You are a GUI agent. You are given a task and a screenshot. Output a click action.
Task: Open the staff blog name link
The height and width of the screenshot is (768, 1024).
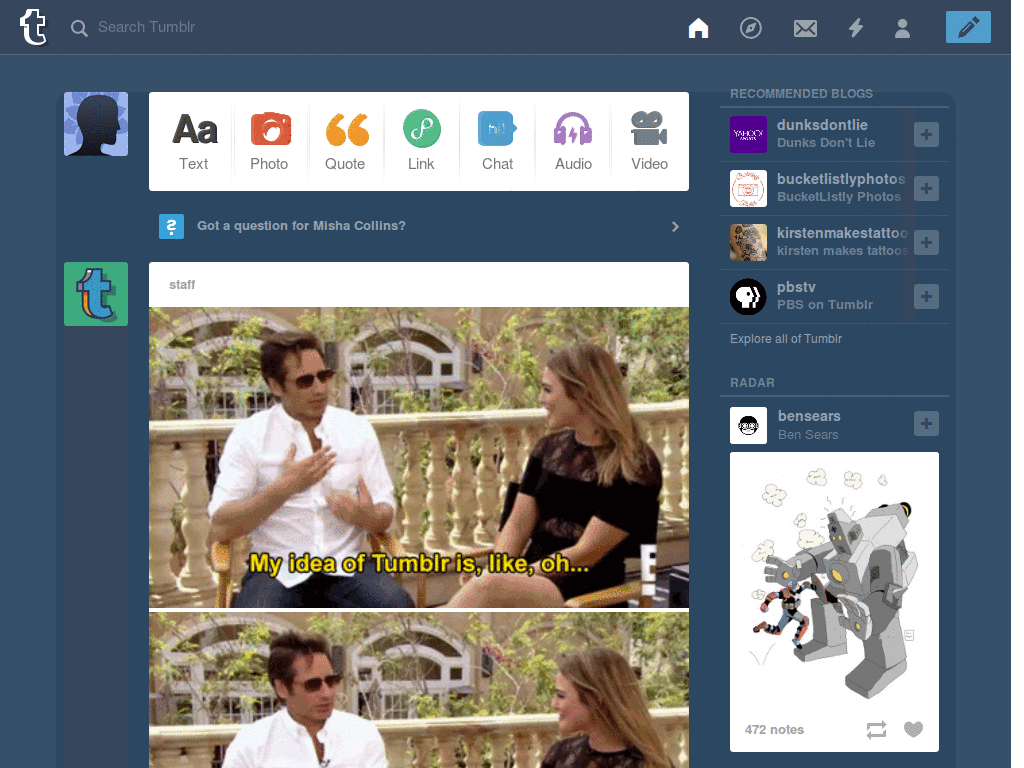[182, 285]
